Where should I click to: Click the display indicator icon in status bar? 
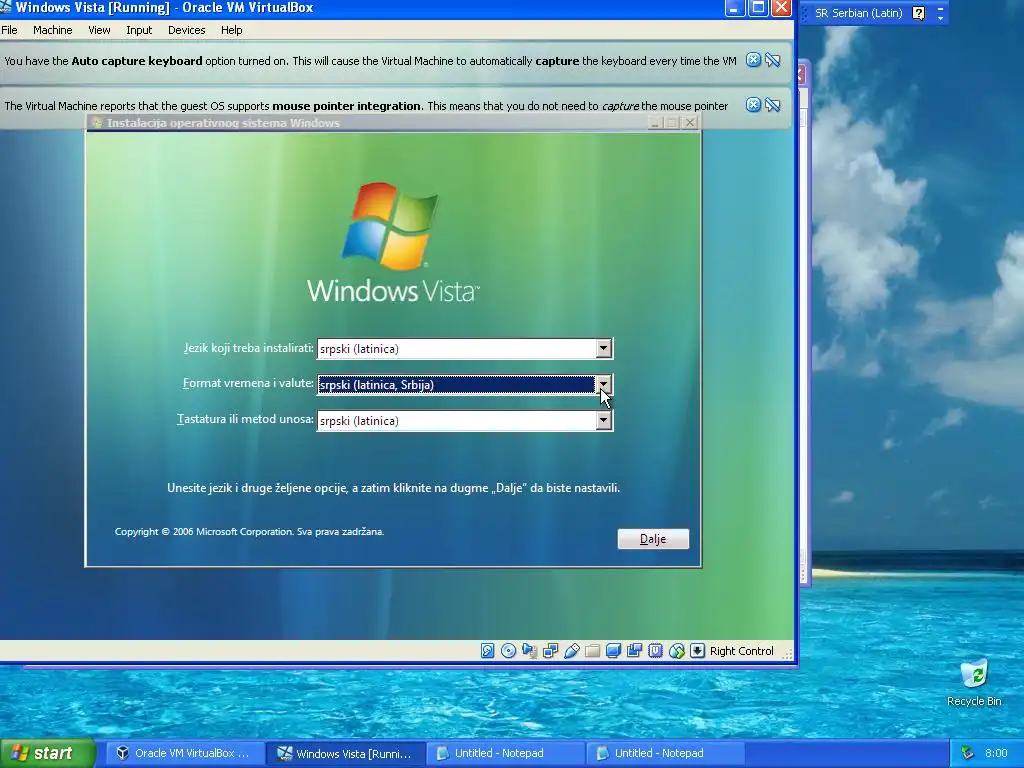point(613,650)
